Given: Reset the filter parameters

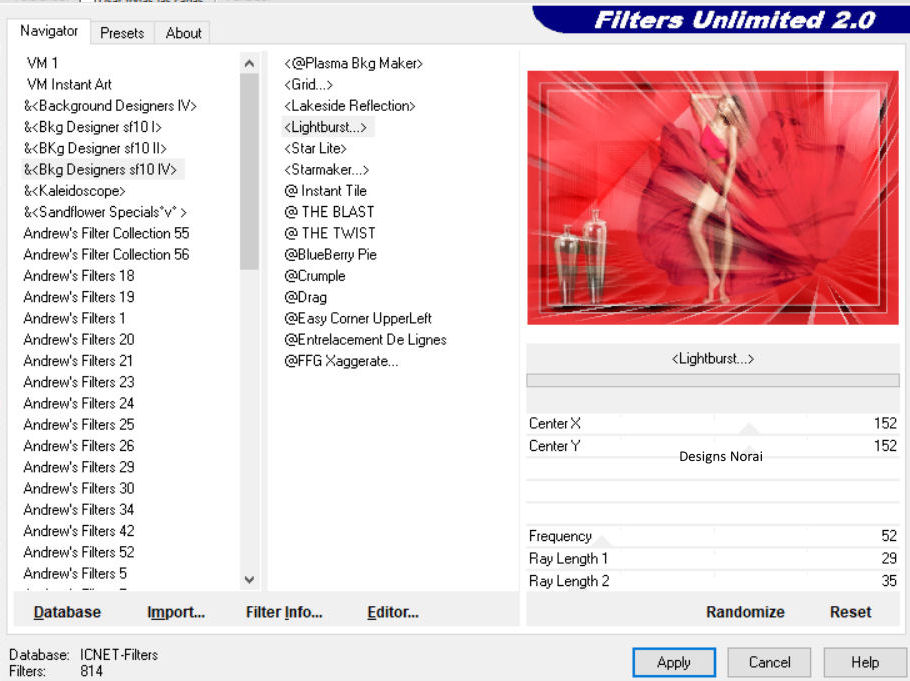Looking at the screenshot, I should (x=850, y=612).
